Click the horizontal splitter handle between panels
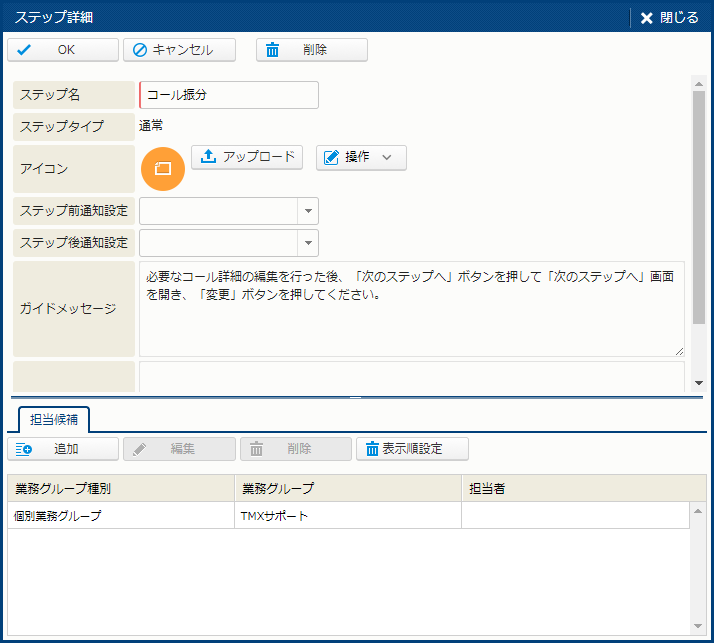Viewport: 714px width, 643px height. tap(355, 398)
